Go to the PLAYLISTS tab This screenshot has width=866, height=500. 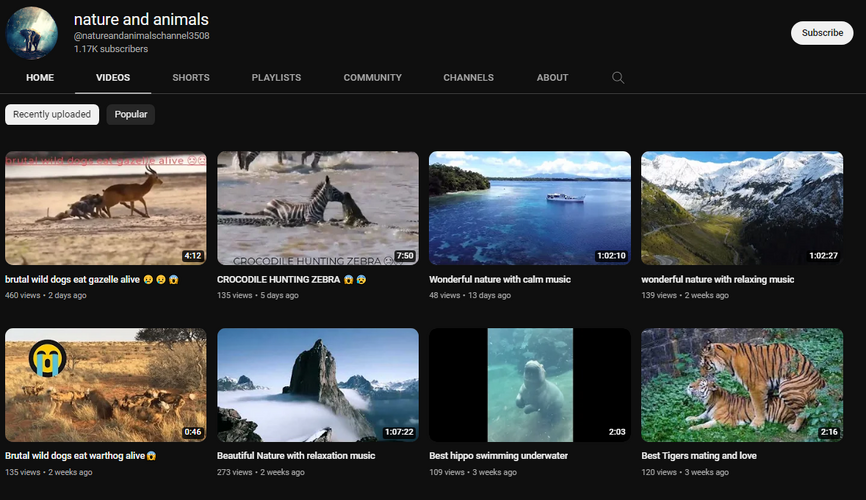(276, 78)
